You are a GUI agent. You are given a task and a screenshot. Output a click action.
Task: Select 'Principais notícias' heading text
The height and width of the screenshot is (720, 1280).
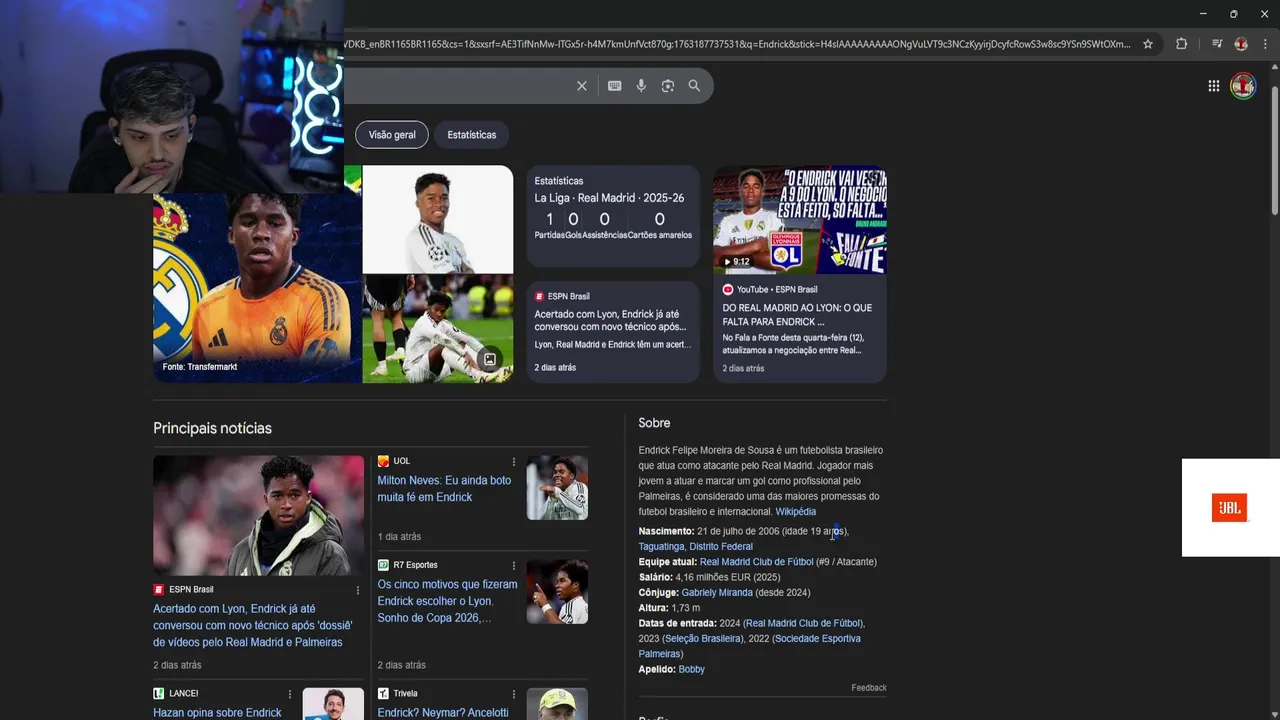pyautogui.click(x=212, y=428)
